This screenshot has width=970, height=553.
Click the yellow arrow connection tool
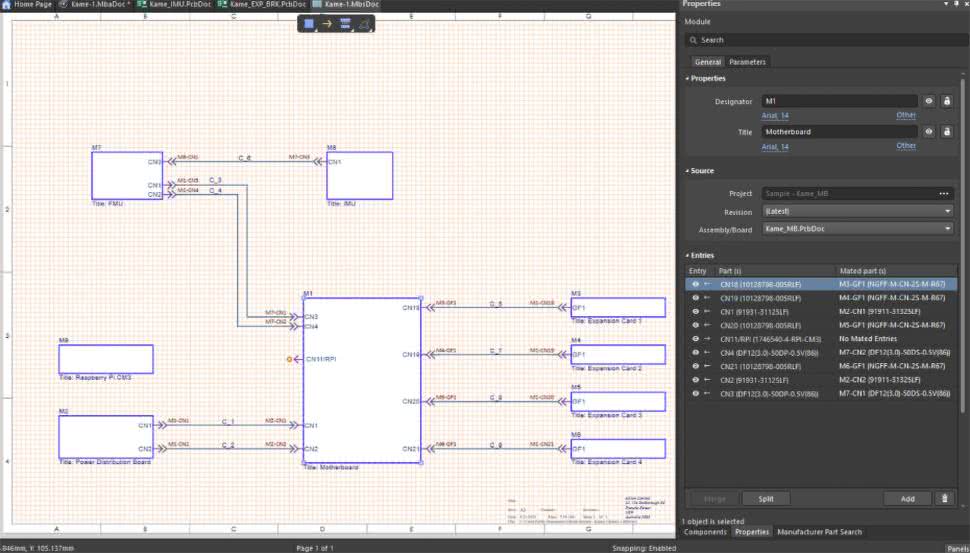pyautogui.click(x=327, y=23)
